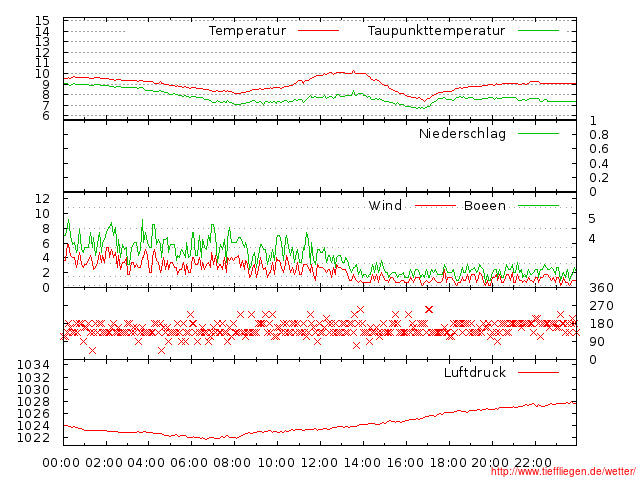This screenshot has width=640, height=480.
Task: Click the '270' wind direction axis label
Action: tap(601, 306)
